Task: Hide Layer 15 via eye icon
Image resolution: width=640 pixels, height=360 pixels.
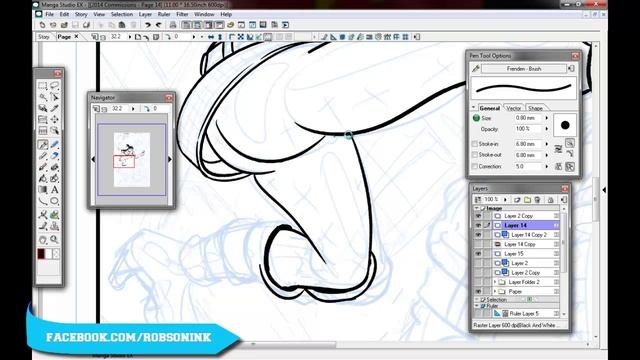Action: click(x=478, y=253)
